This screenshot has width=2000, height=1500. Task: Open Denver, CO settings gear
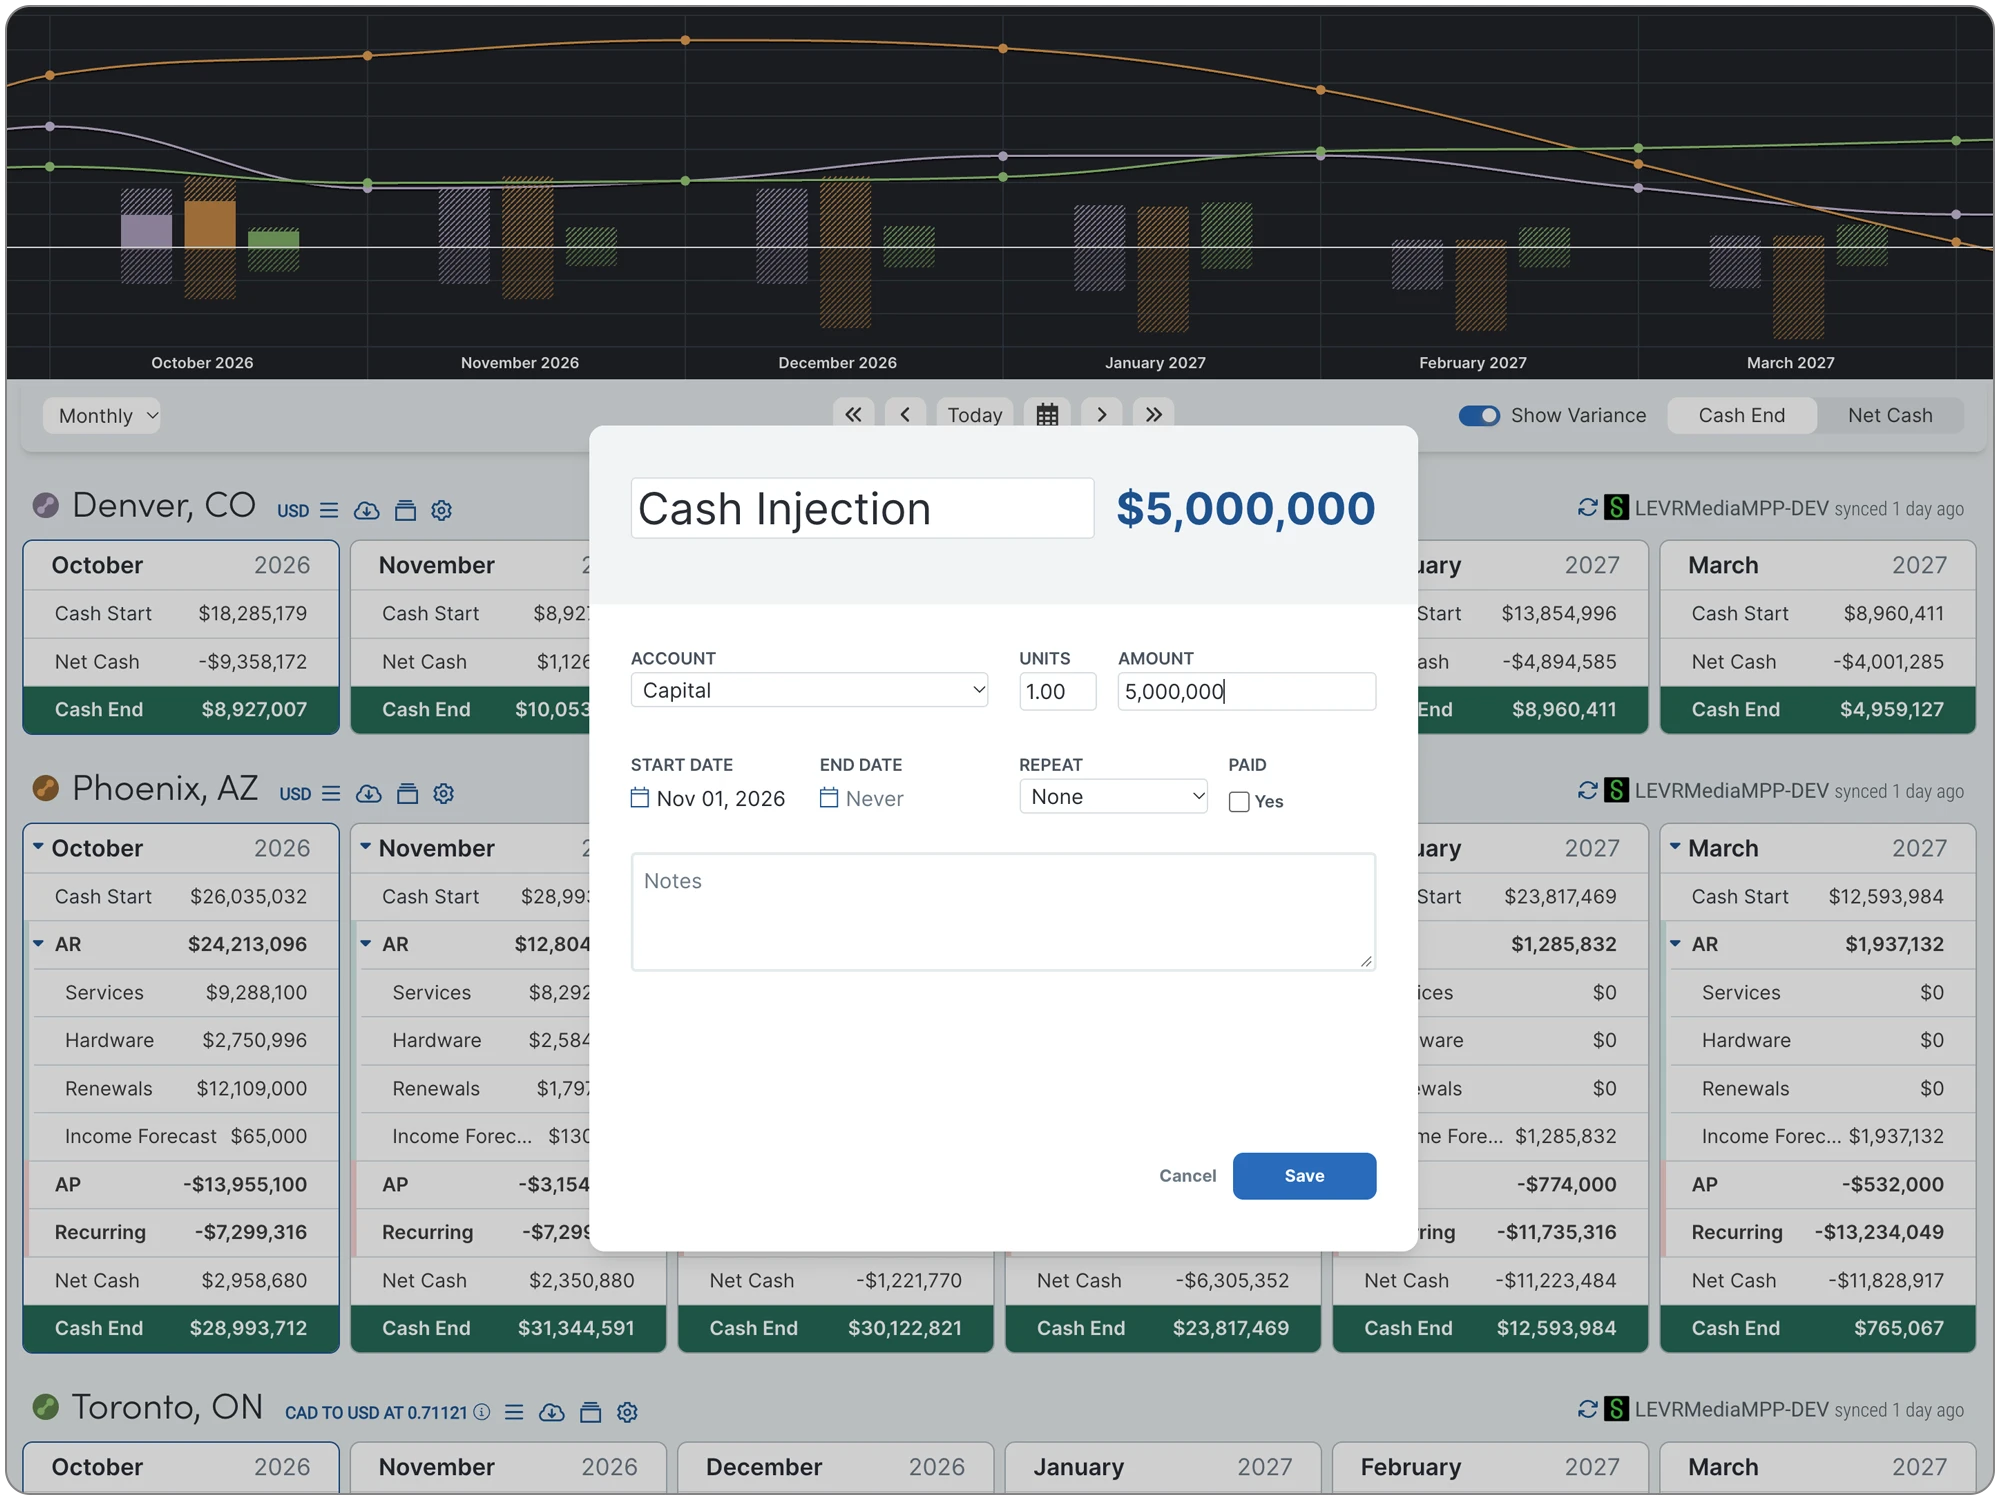coord(442,510)
